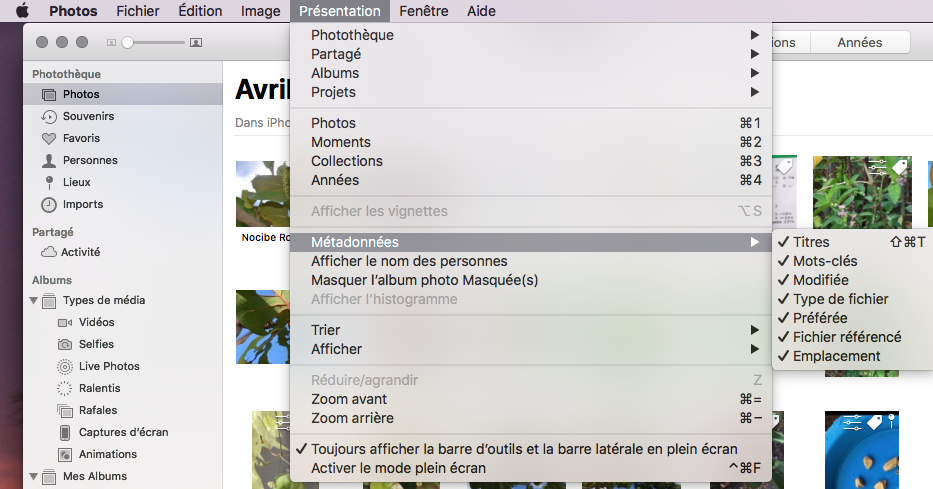Open the Apple menu
The height and width of the screenshot is (489, 933).
coord(22,11)
